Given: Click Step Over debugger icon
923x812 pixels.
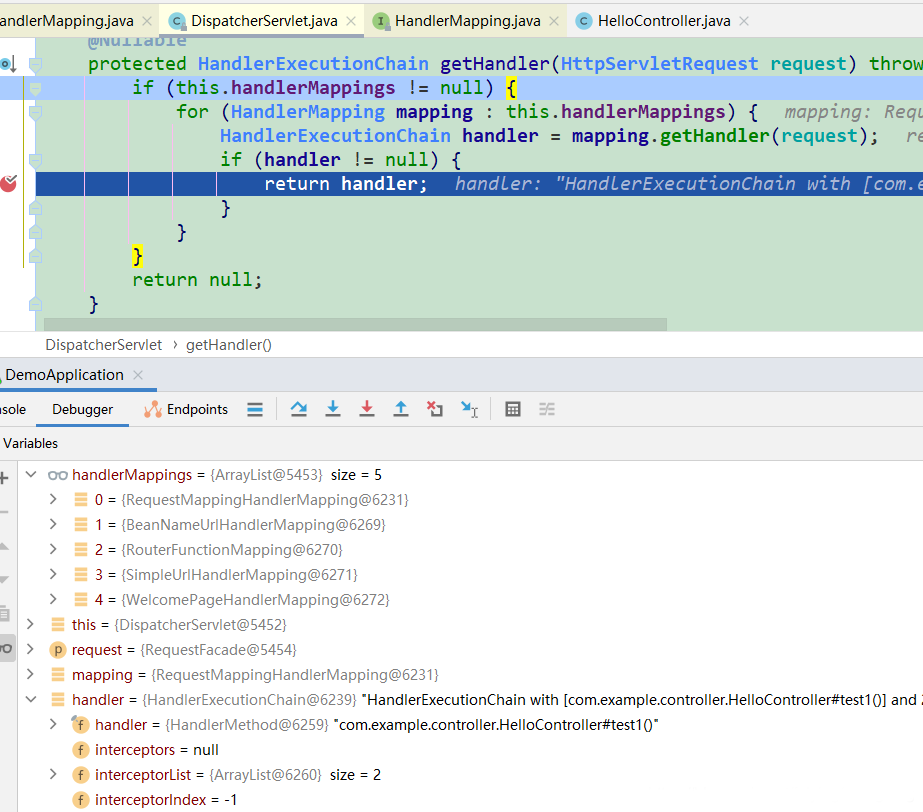Looking at the screenshot, I should tap(298, 409).
